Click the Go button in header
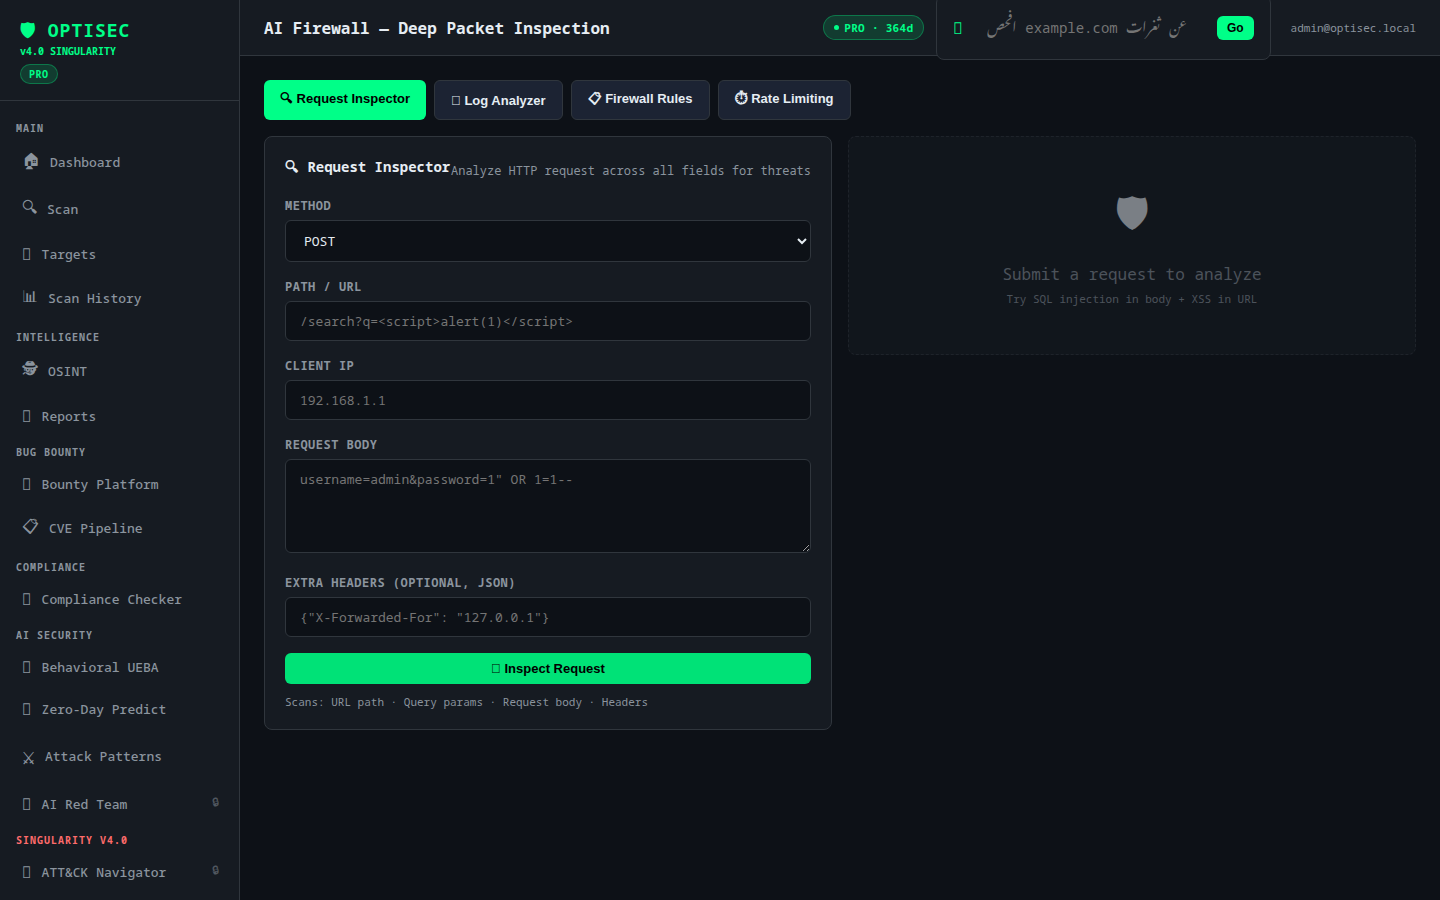1440x900 pixels. tap(1235, 28)
